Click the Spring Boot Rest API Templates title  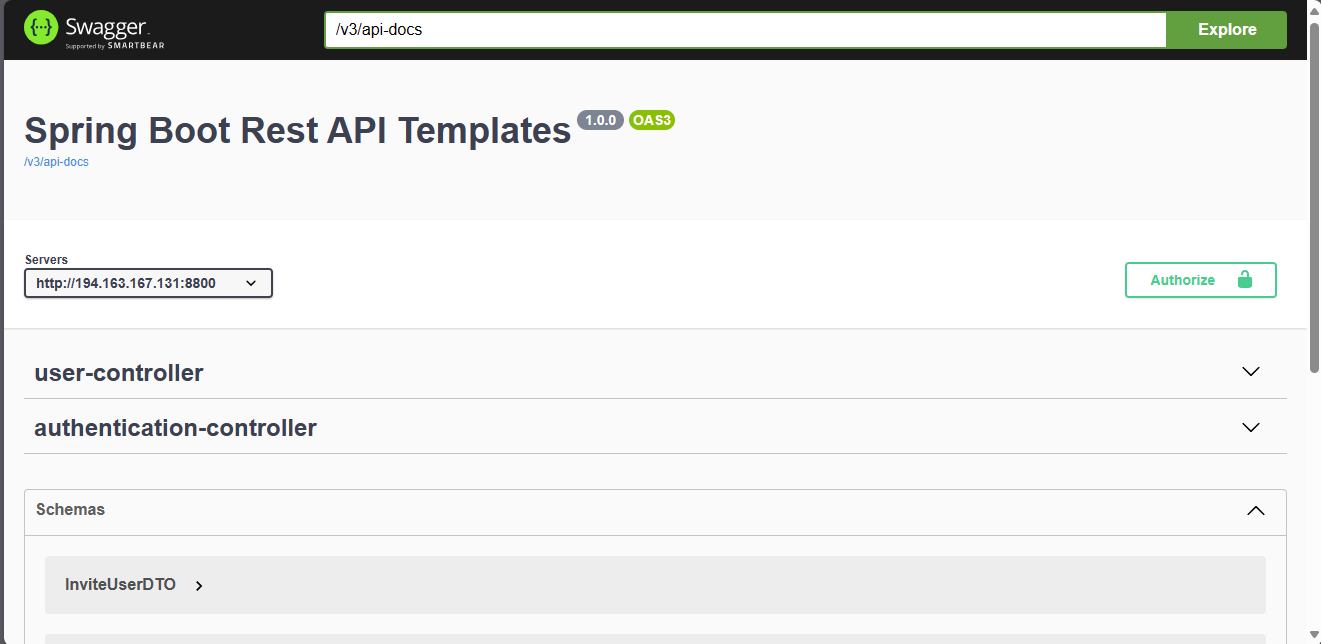click(298, 131)
